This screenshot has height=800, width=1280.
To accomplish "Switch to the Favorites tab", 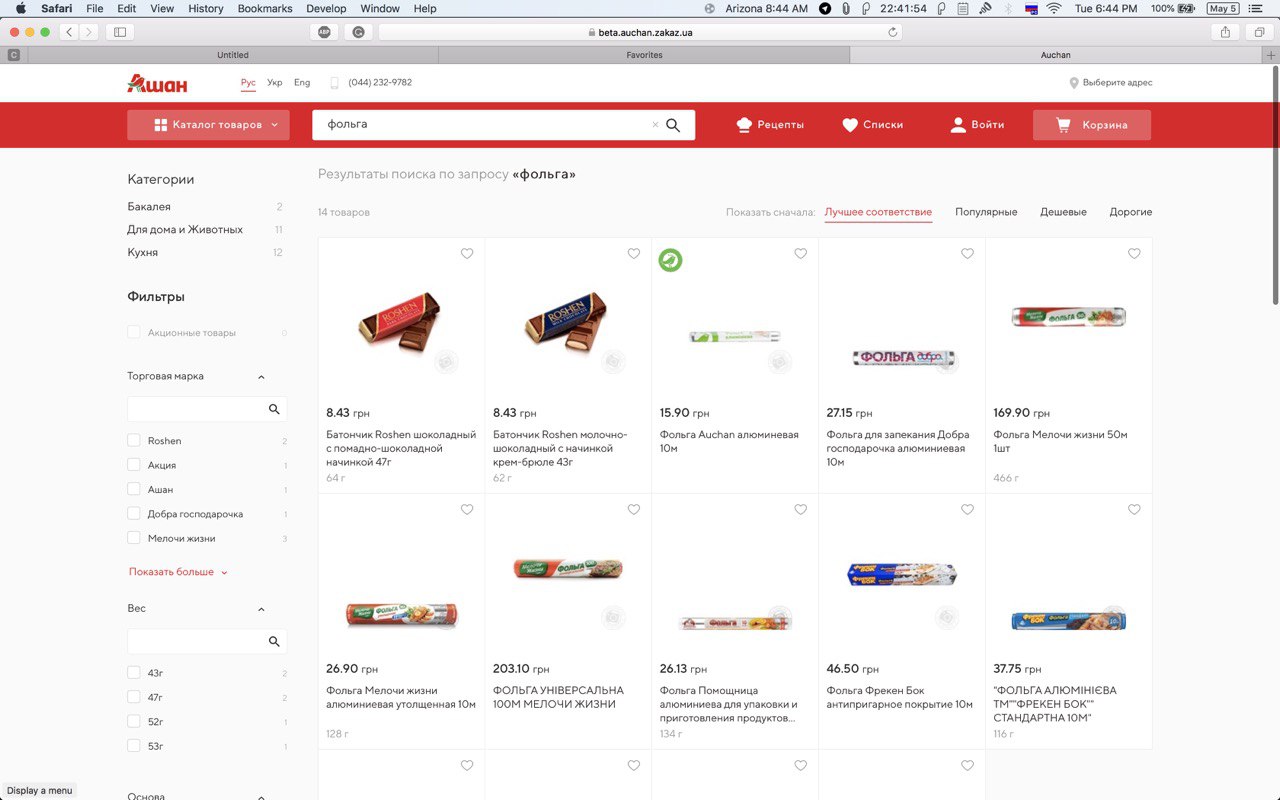I will pos(644,55).
